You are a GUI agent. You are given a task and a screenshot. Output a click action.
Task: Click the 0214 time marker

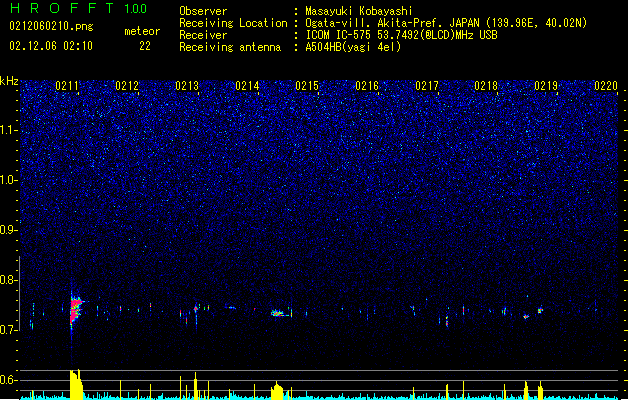coord(247,86)
